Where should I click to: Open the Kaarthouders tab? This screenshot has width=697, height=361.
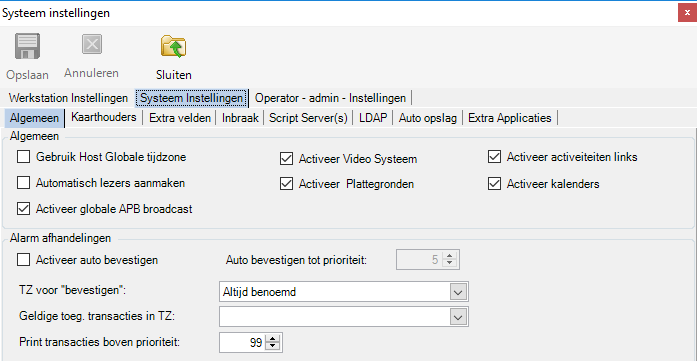(104, 118)
